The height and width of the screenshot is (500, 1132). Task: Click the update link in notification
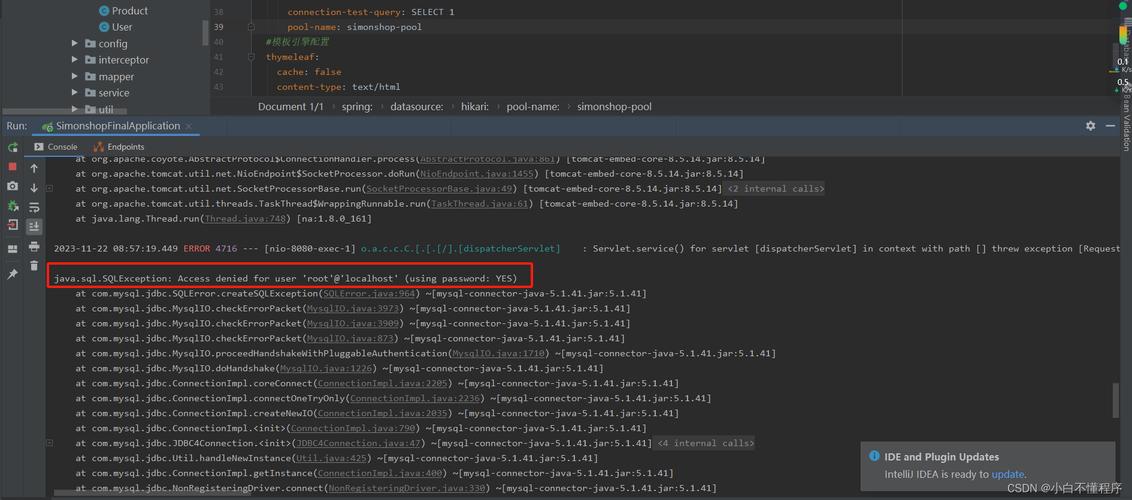[1007, 474]
